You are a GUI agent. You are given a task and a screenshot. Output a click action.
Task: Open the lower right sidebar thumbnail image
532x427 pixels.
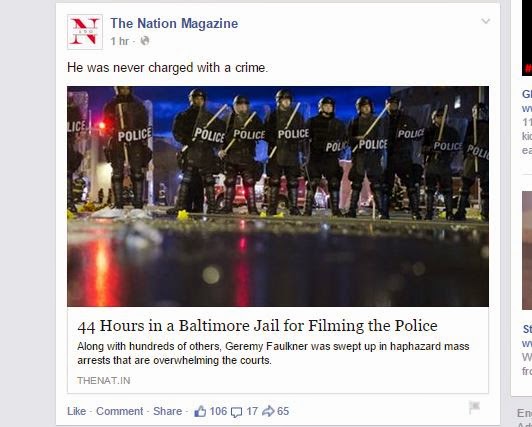pyautogui.click(x=527, y=250)
